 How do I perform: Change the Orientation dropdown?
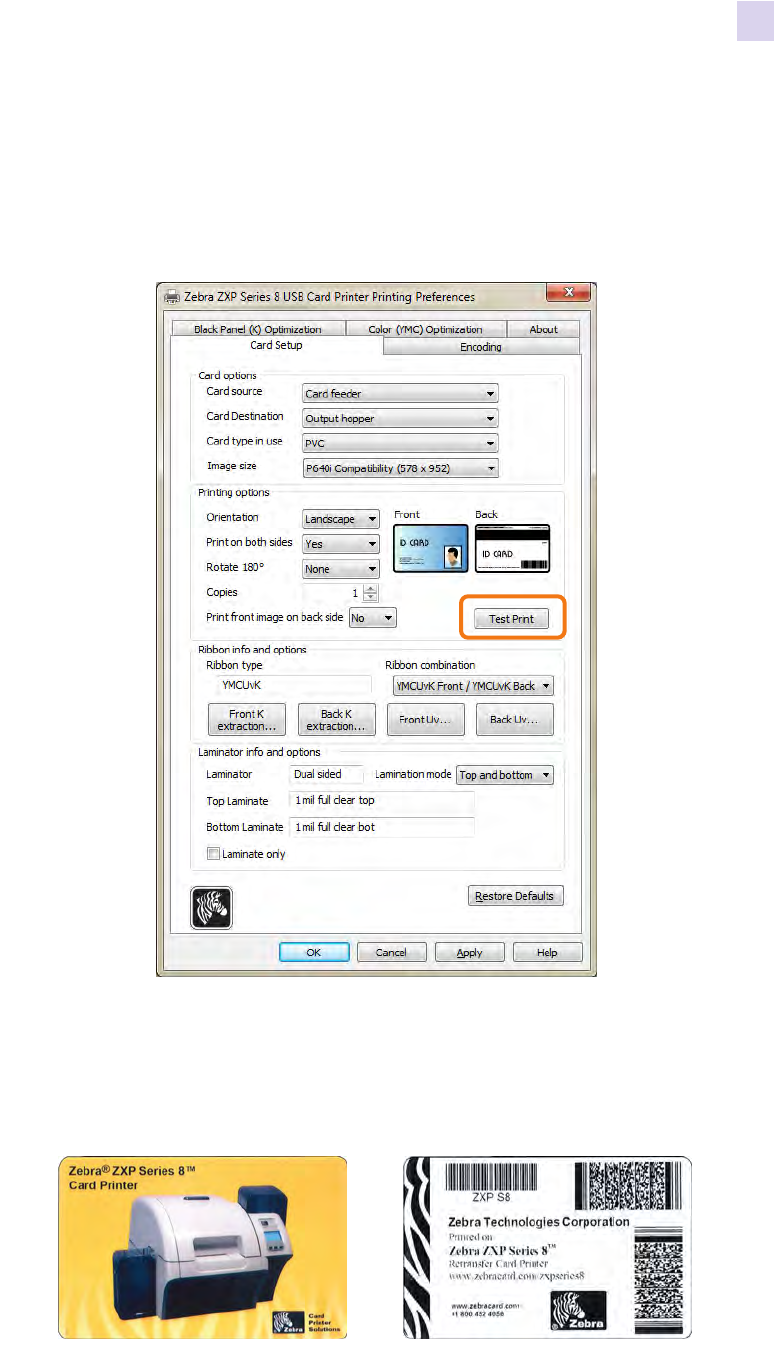(341, 519)
